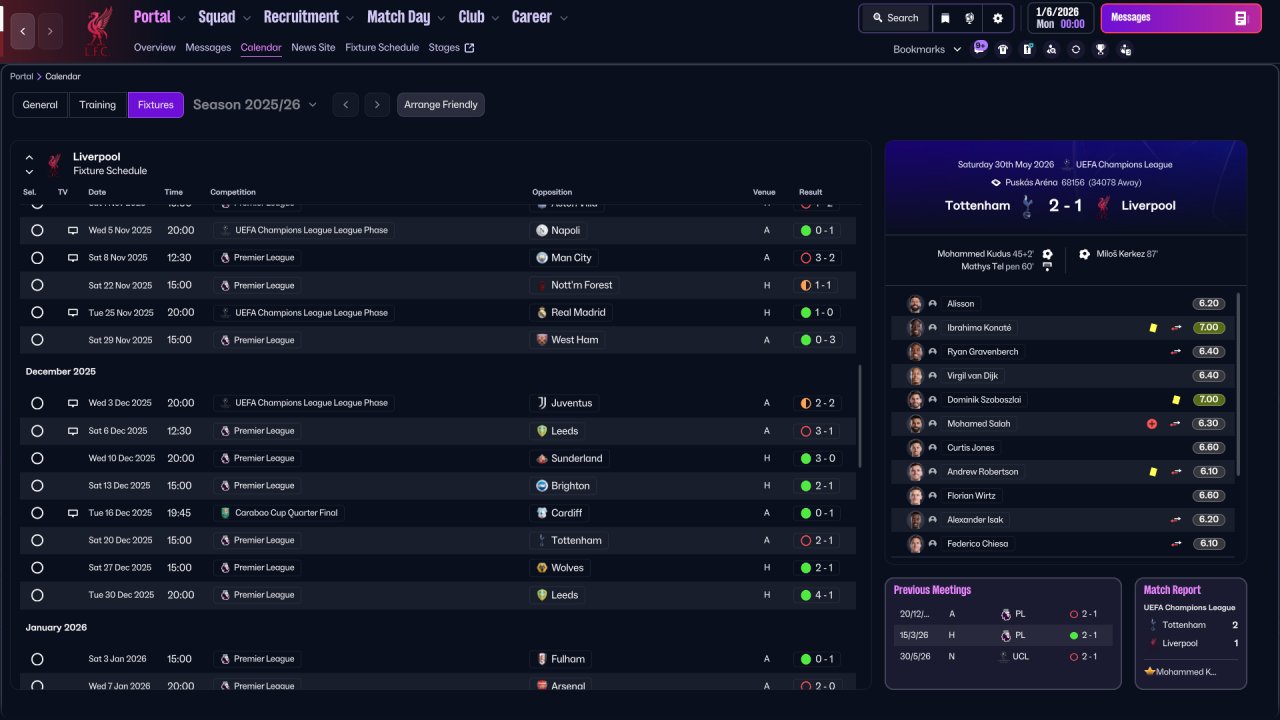
Task: Click the Arrange Friendly button
Action: point(441,105)
